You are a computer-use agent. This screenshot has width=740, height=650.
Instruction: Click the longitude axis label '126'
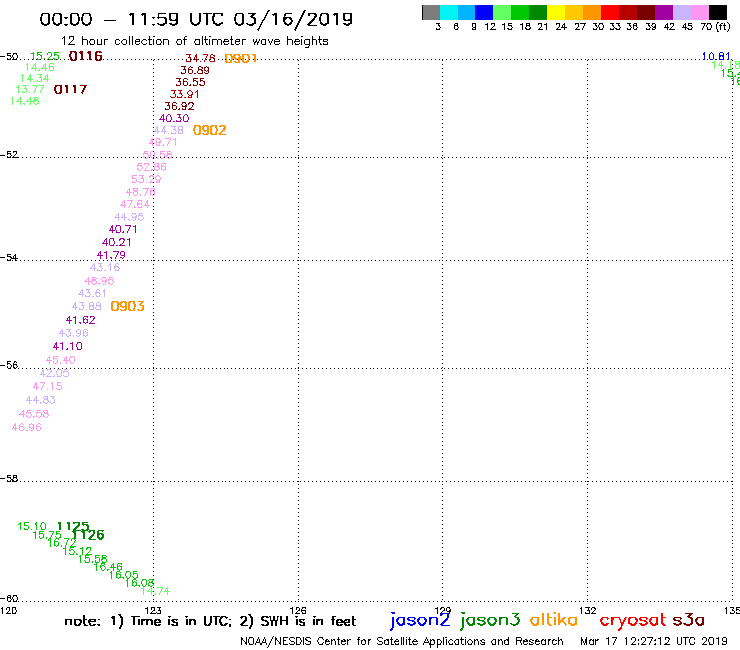pyautogui.click(x=298, y=610)
